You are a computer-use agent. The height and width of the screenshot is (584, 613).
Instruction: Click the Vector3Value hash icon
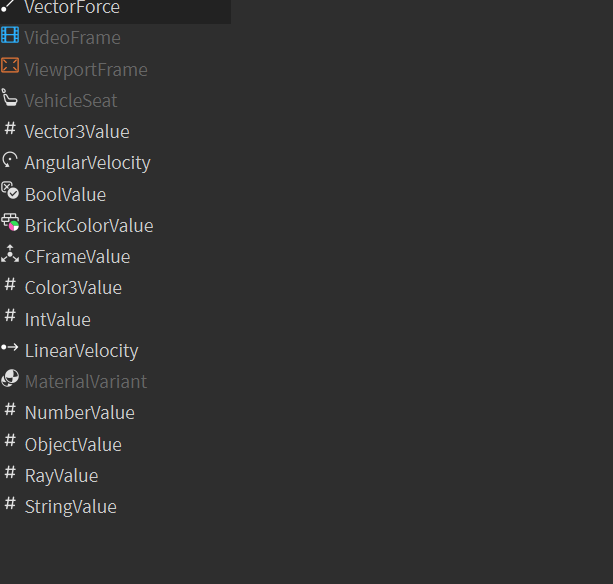[x=10, y=129]
